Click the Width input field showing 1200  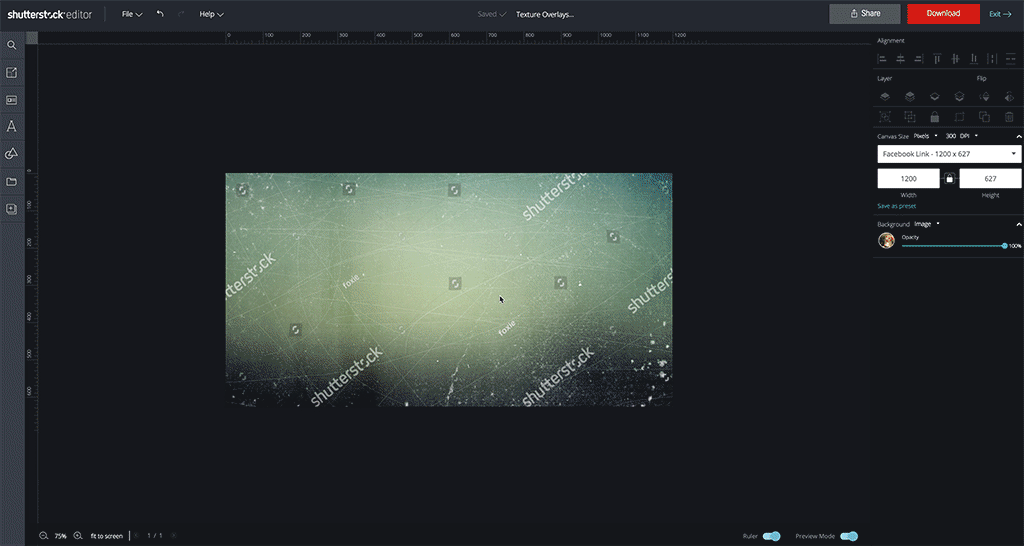[x=908, y=178]
